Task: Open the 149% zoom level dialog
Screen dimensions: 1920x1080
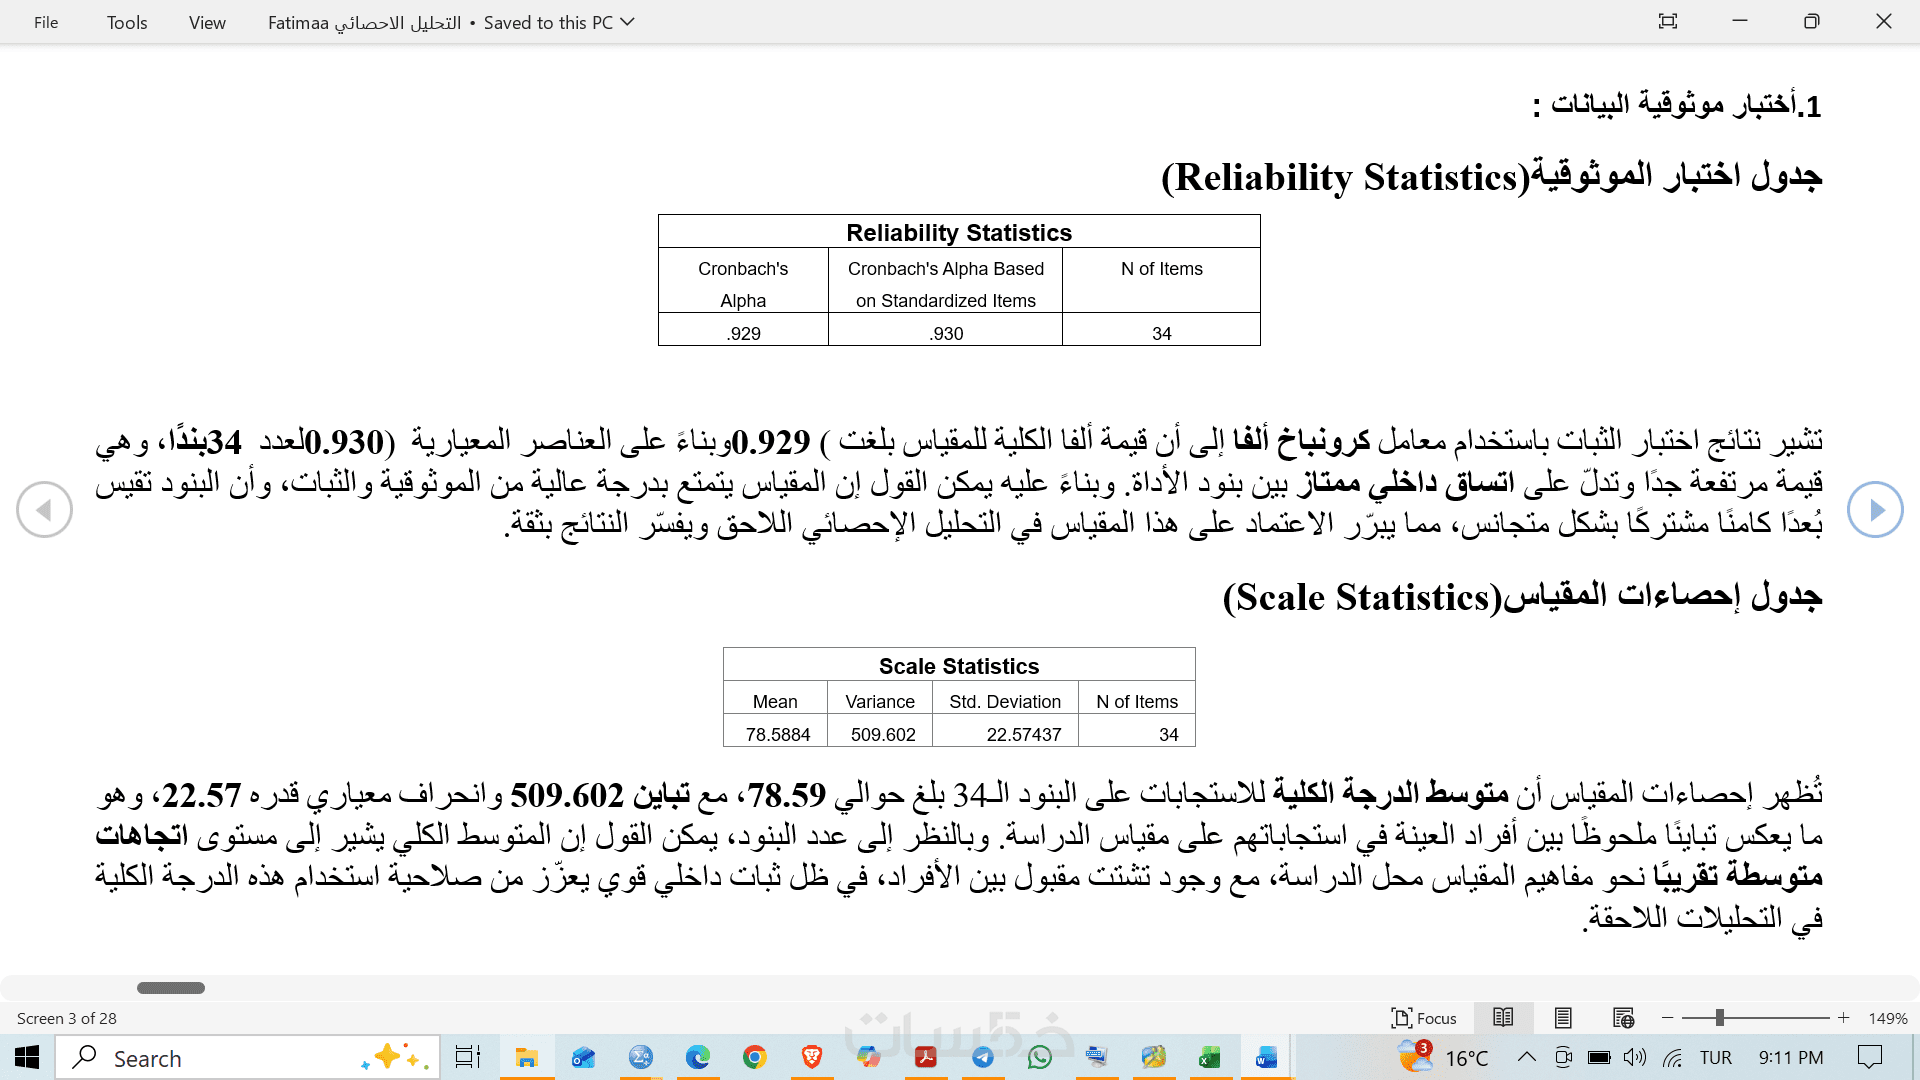Action: pos(1887,1018)
